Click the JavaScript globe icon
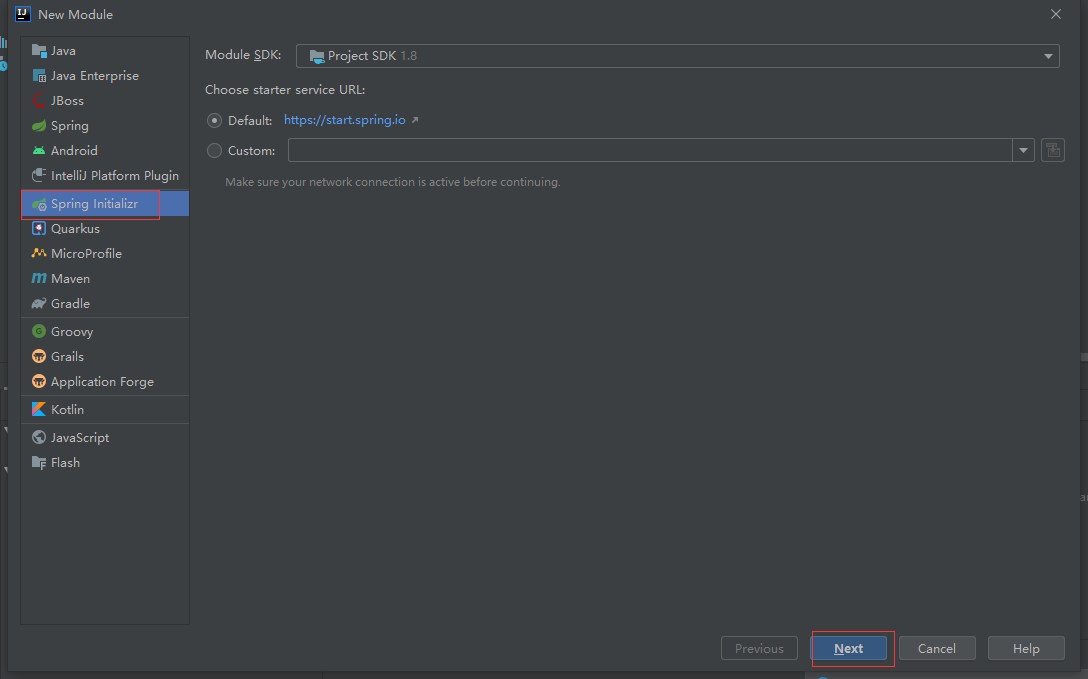 [x=39, y=438]
